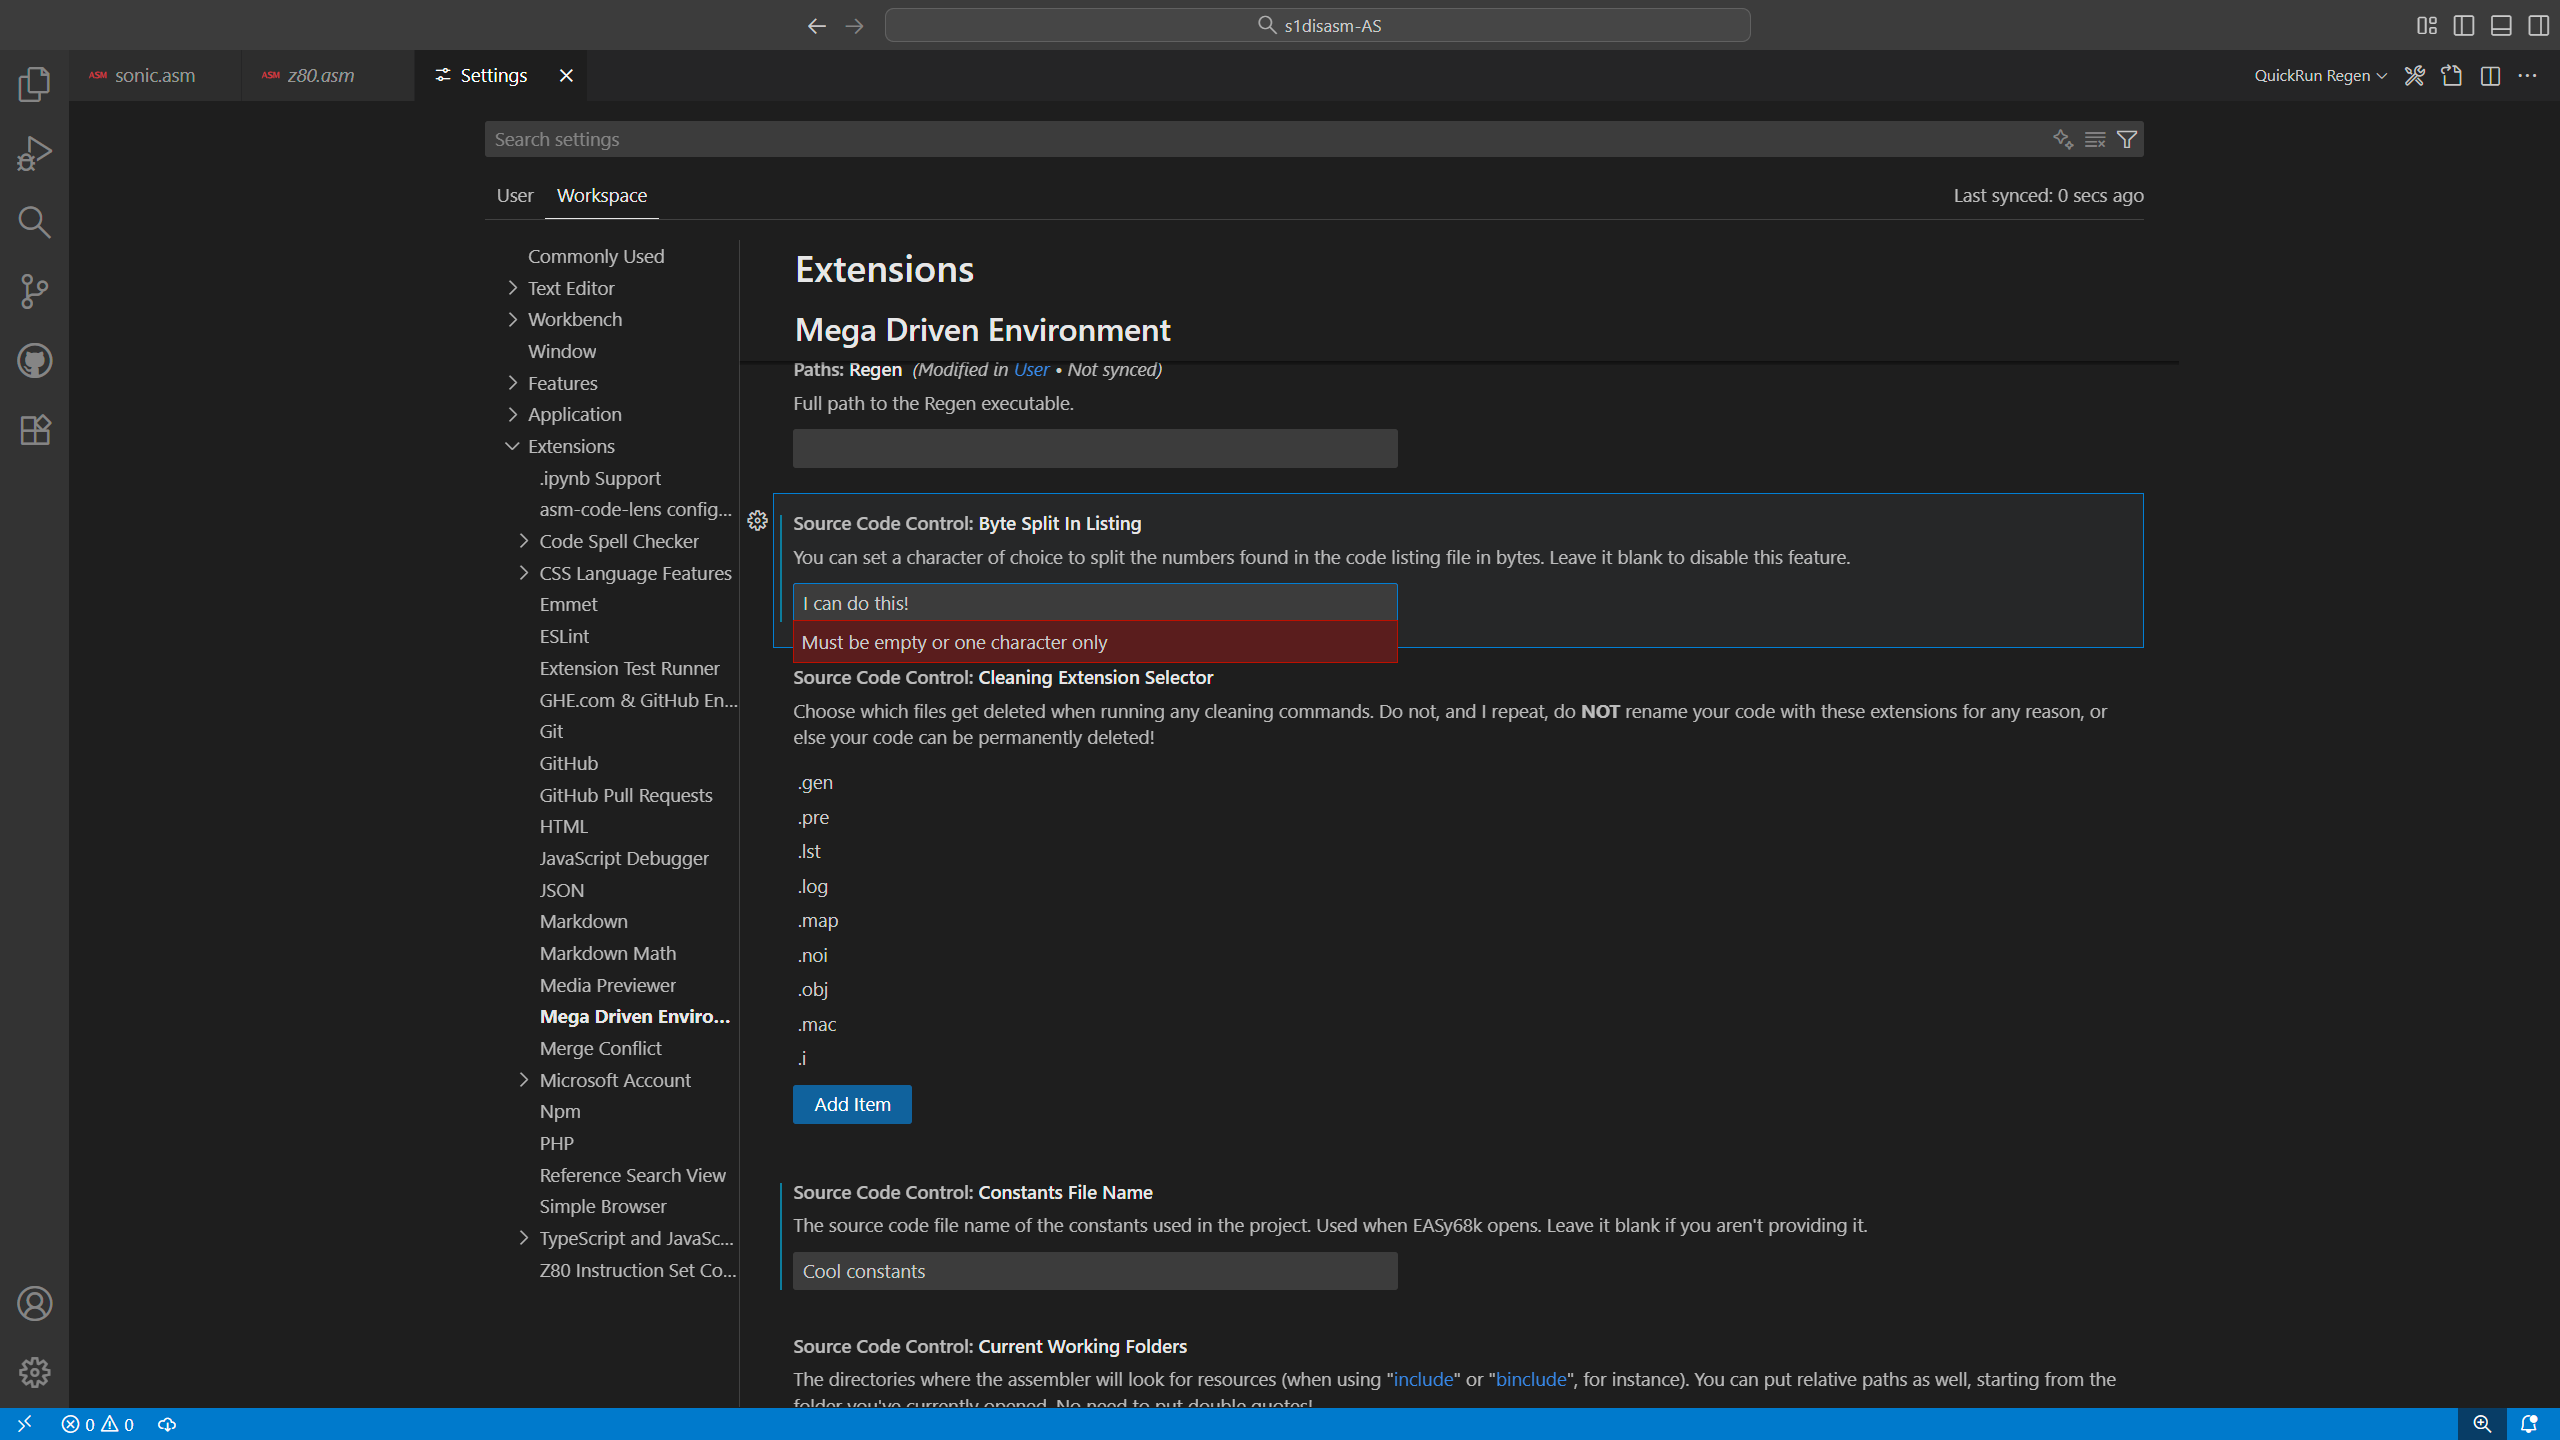Open the Extensions view icon

click(x=34, y=430)
